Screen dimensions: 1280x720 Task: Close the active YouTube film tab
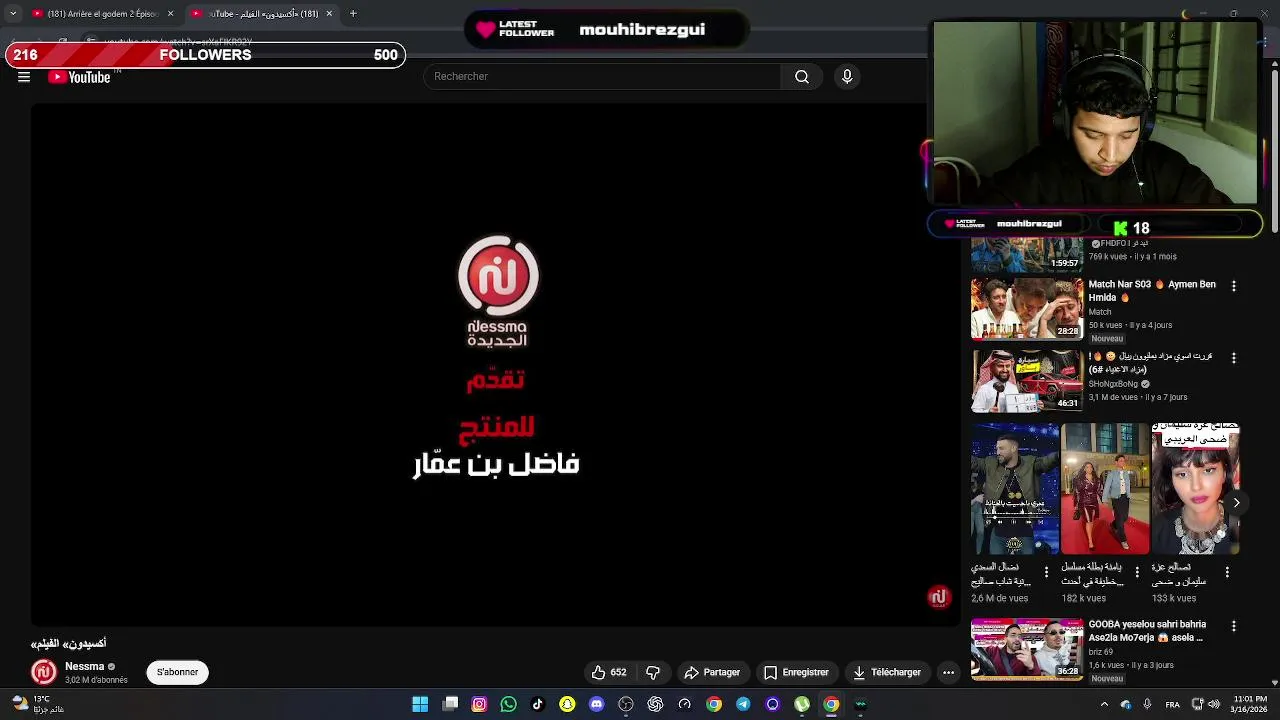[328, 14]
